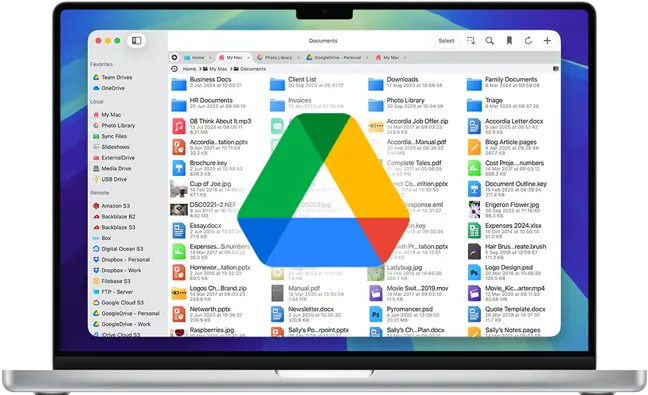This screenshot has height=395, width=648.
Task: Click the circular refresh icon
Action: tap(528, 40)
